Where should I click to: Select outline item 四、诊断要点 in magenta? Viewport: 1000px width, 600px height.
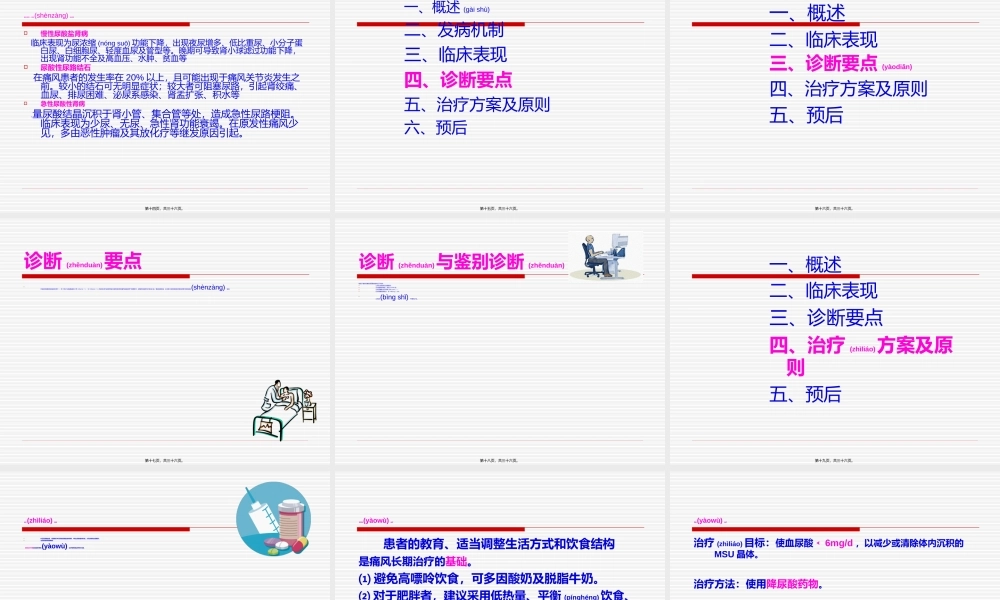tap(455, 81)
